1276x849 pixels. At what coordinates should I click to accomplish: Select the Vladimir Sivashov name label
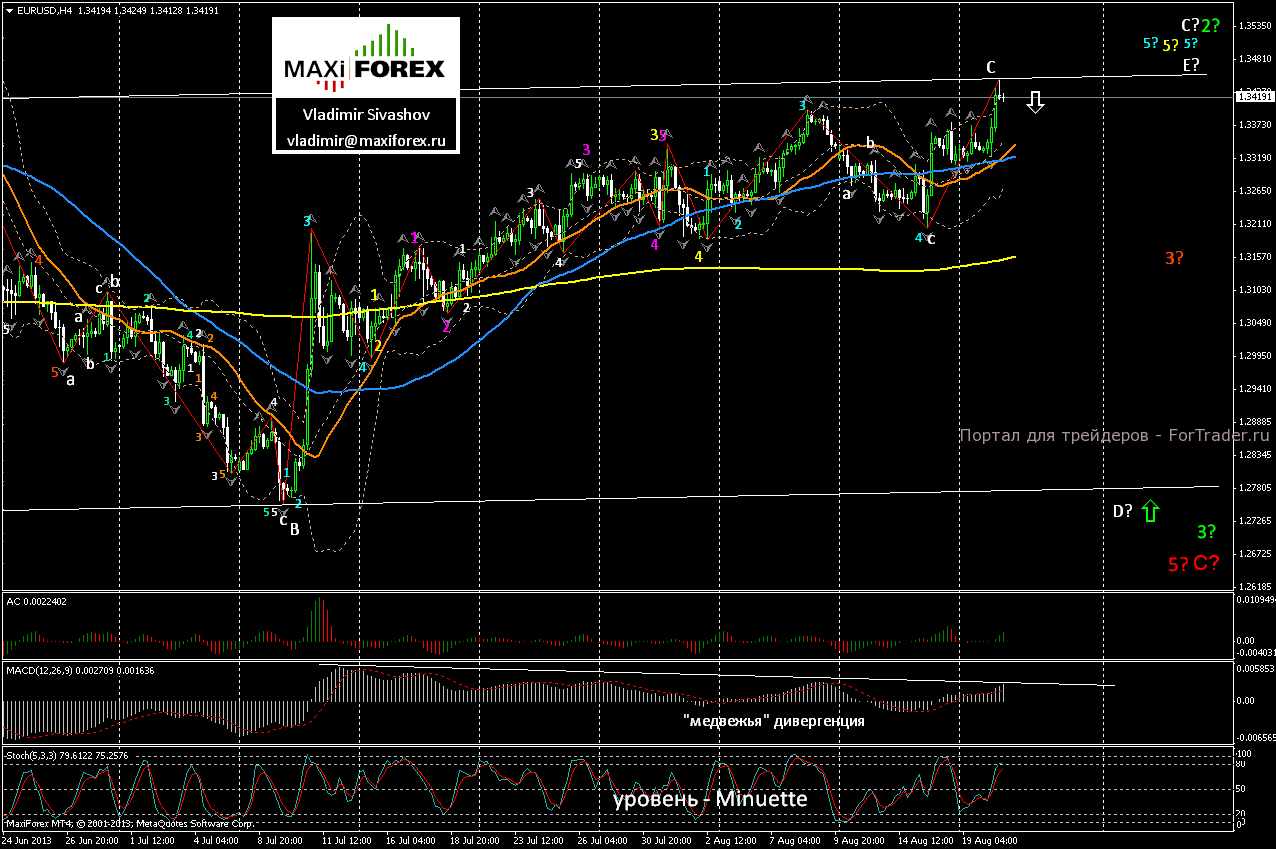coord(366,114)
